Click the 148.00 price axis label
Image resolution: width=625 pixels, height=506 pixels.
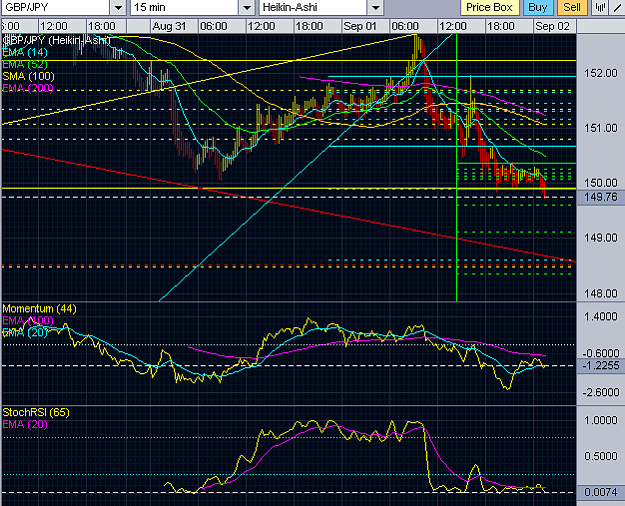pos(600,294)
